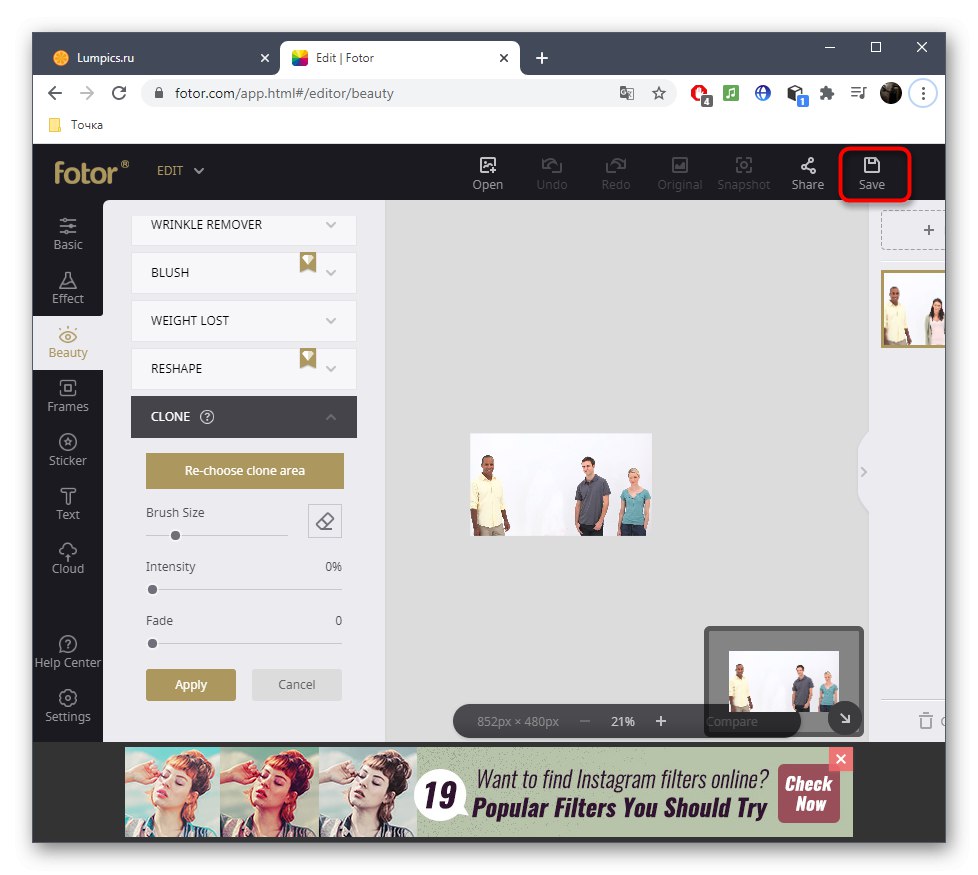Delete with the trash icon
Screen dimensions: 978x875
point(926,720)
